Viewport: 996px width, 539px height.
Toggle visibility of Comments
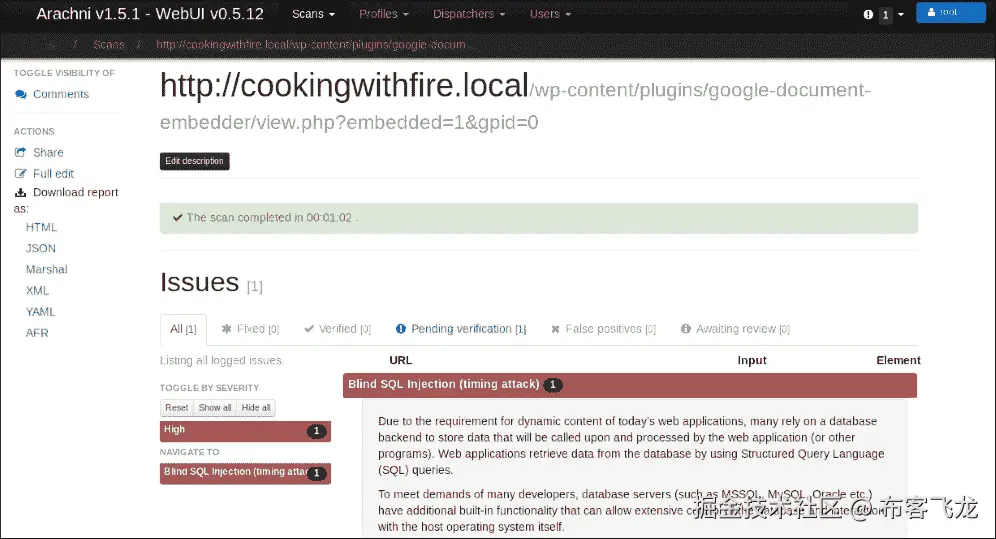tap(60, 94)
